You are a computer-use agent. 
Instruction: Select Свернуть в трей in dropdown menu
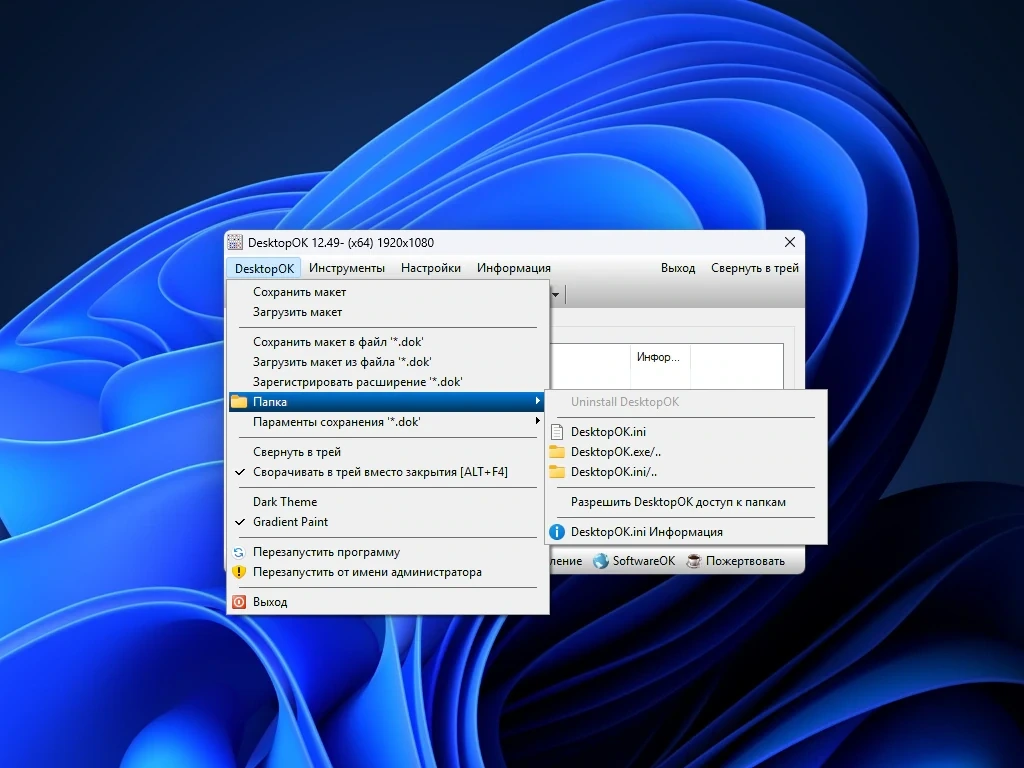(389, 452)
